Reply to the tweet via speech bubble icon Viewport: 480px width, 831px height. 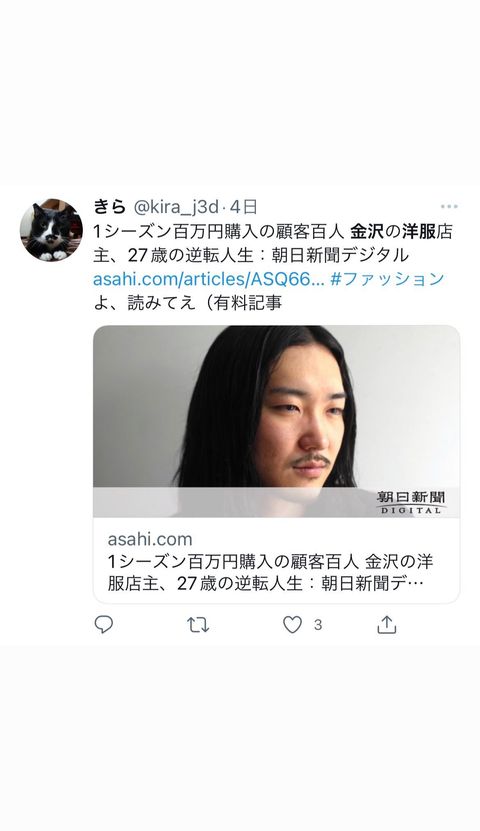pyautogui.click(x=103, y=625)
